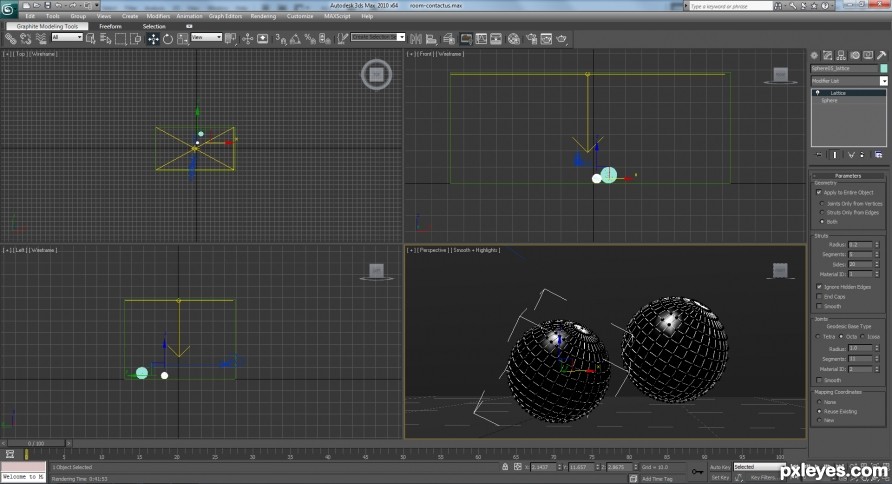Open the Rendering menu

pos(263,16)
